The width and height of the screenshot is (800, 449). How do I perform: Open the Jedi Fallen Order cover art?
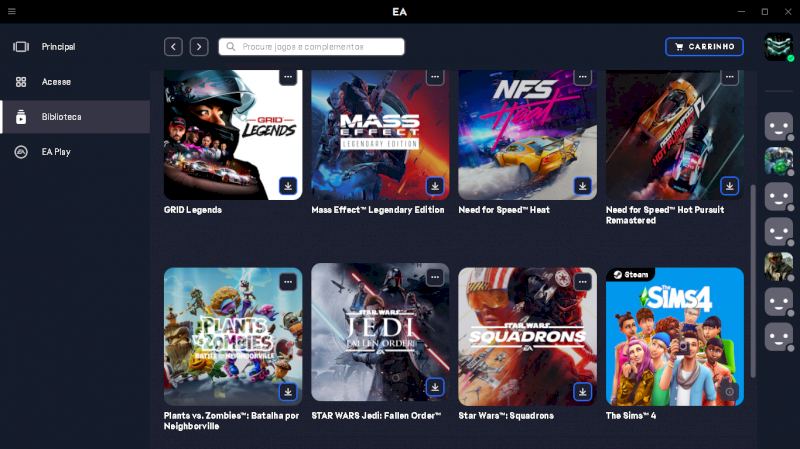click(380, 332)
